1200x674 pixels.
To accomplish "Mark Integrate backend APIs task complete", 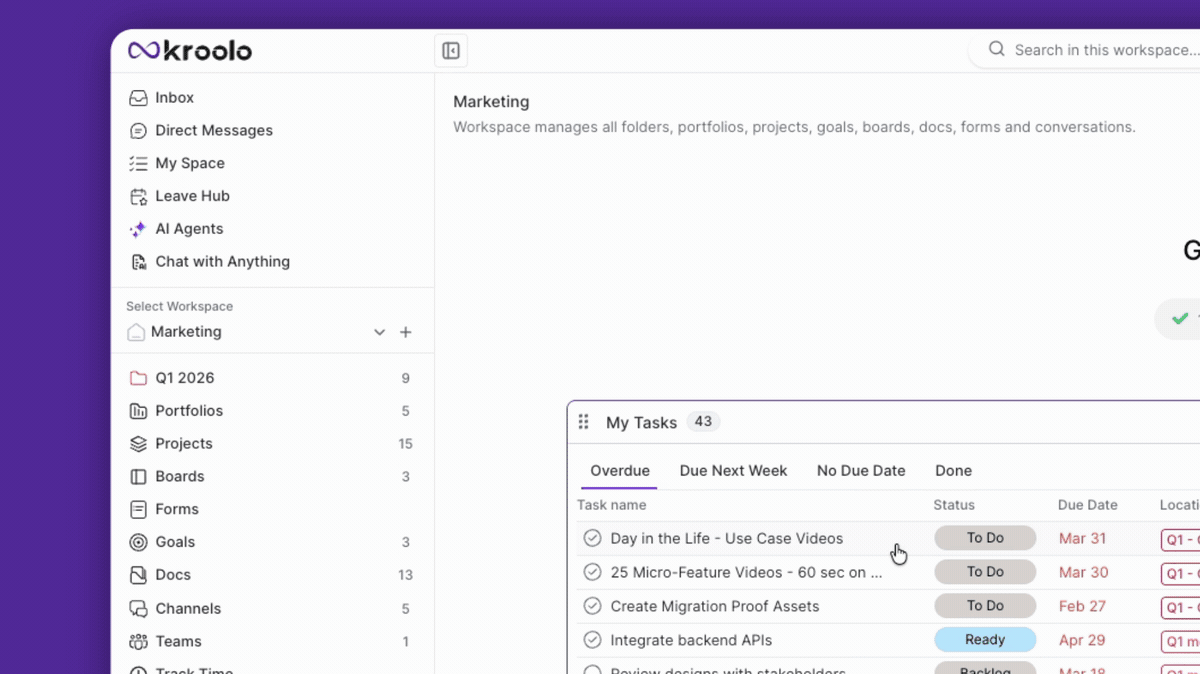I will coord(592,640).
